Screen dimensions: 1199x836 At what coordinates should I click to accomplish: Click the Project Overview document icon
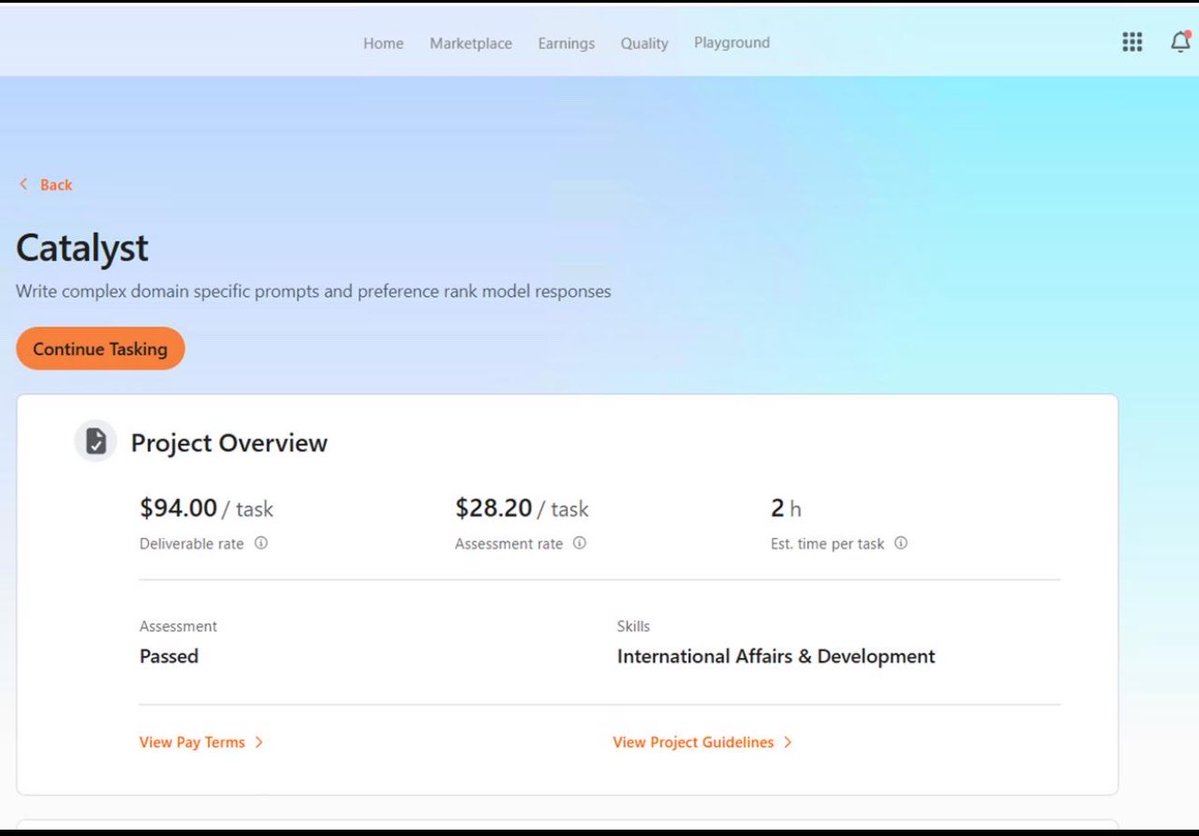pyautogui.click(x=96, y=441)
